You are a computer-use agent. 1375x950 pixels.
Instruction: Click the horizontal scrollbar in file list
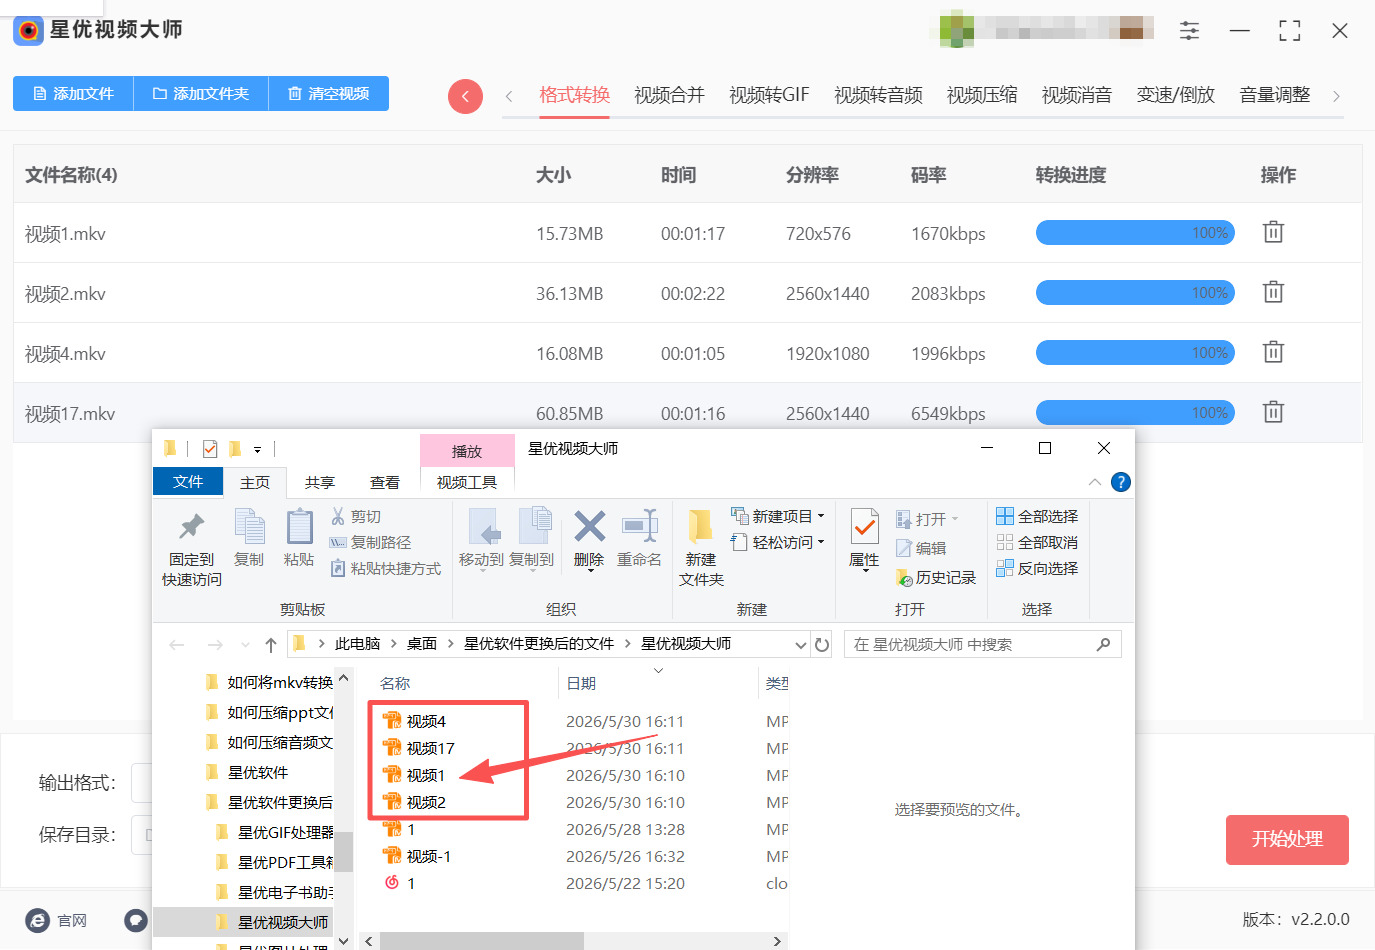482,941
